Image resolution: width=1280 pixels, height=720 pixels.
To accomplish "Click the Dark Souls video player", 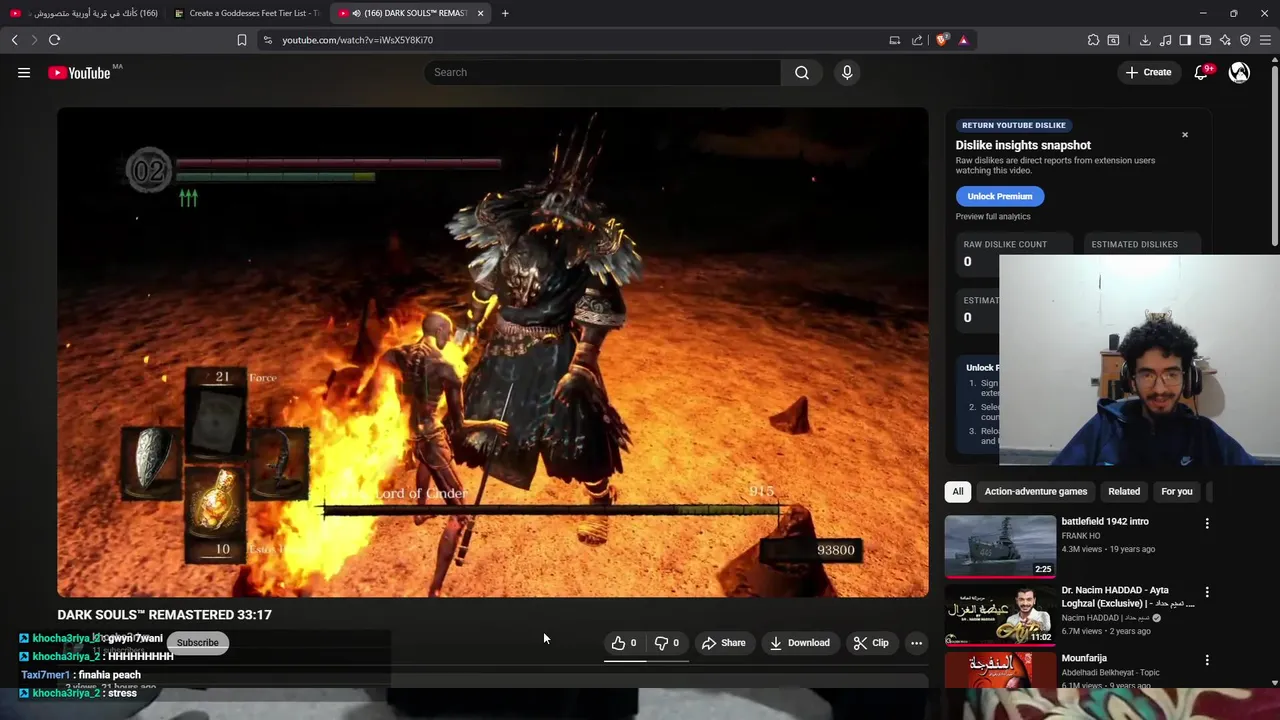I will [492, 352].
